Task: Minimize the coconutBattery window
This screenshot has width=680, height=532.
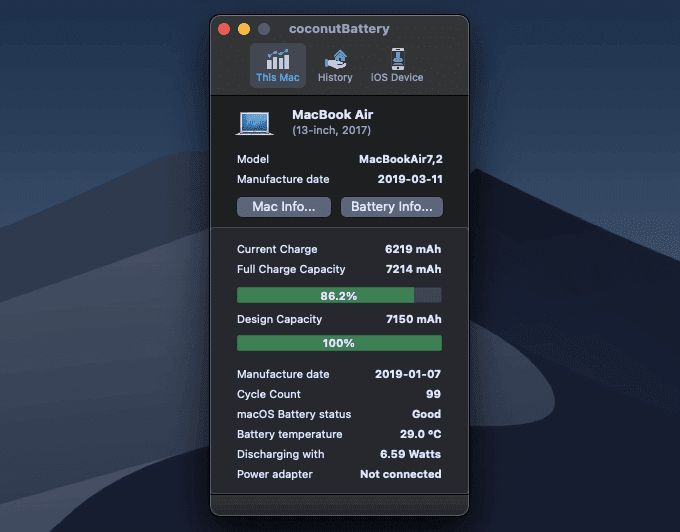Action: 244,29
